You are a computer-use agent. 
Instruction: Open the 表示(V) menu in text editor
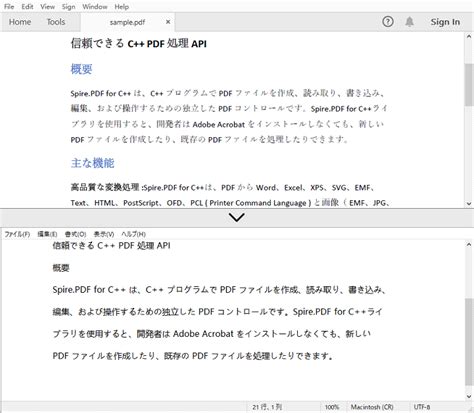104,234
